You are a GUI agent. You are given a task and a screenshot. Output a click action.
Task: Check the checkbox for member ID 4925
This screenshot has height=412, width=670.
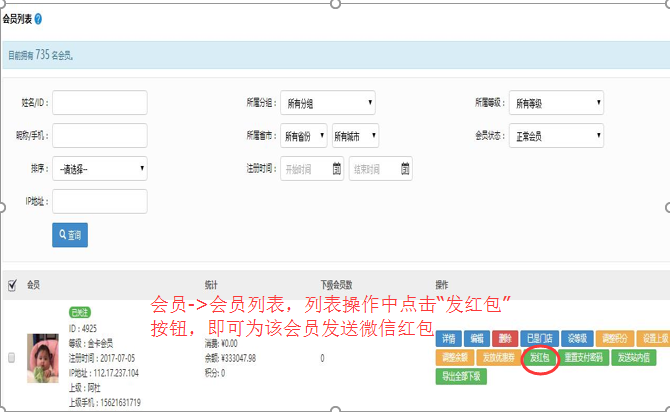pyautogui.click(x=11, y=357)
